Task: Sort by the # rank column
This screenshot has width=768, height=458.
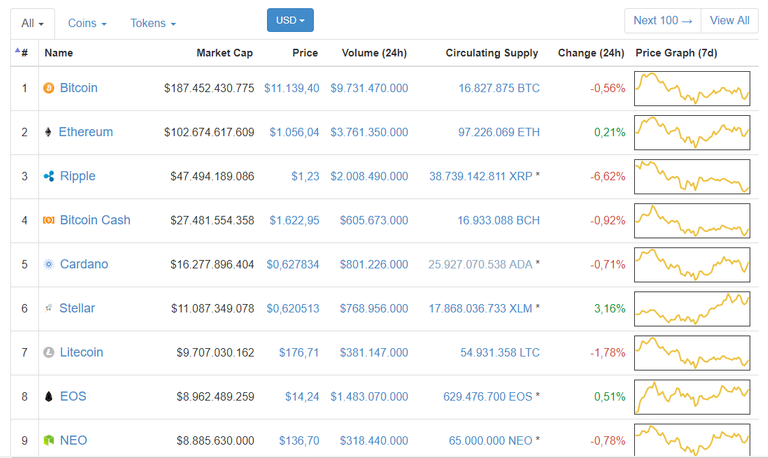Action: pyautogui.click(x=22, y=52)
